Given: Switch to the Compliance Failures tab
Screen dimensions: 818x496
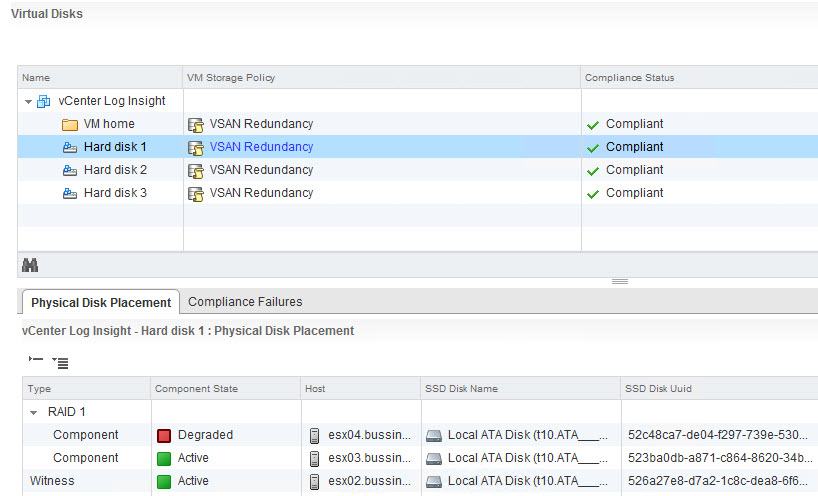Looking at the screenshot, I should point(245,302).
